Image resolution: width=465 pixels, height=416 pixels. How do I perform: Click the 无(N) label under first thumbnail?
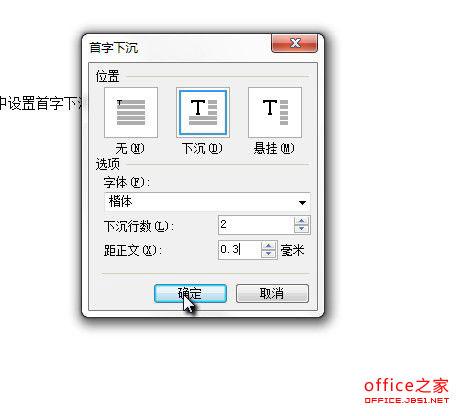pos(130,148)
